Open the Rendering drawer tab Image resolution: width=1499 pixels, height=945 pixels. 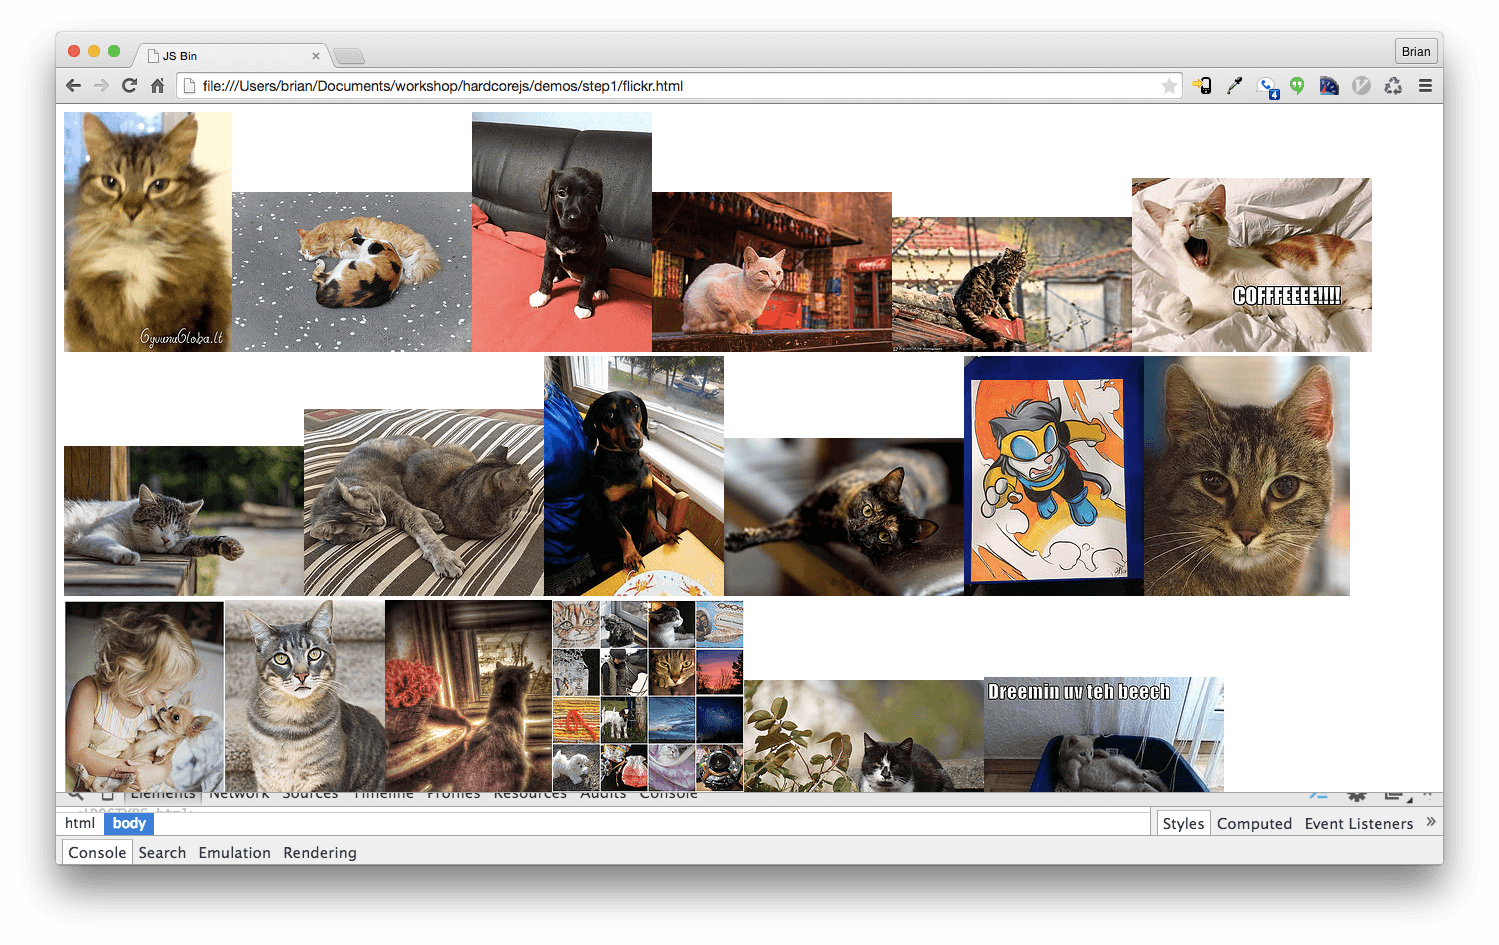click(x=319, y=852)
